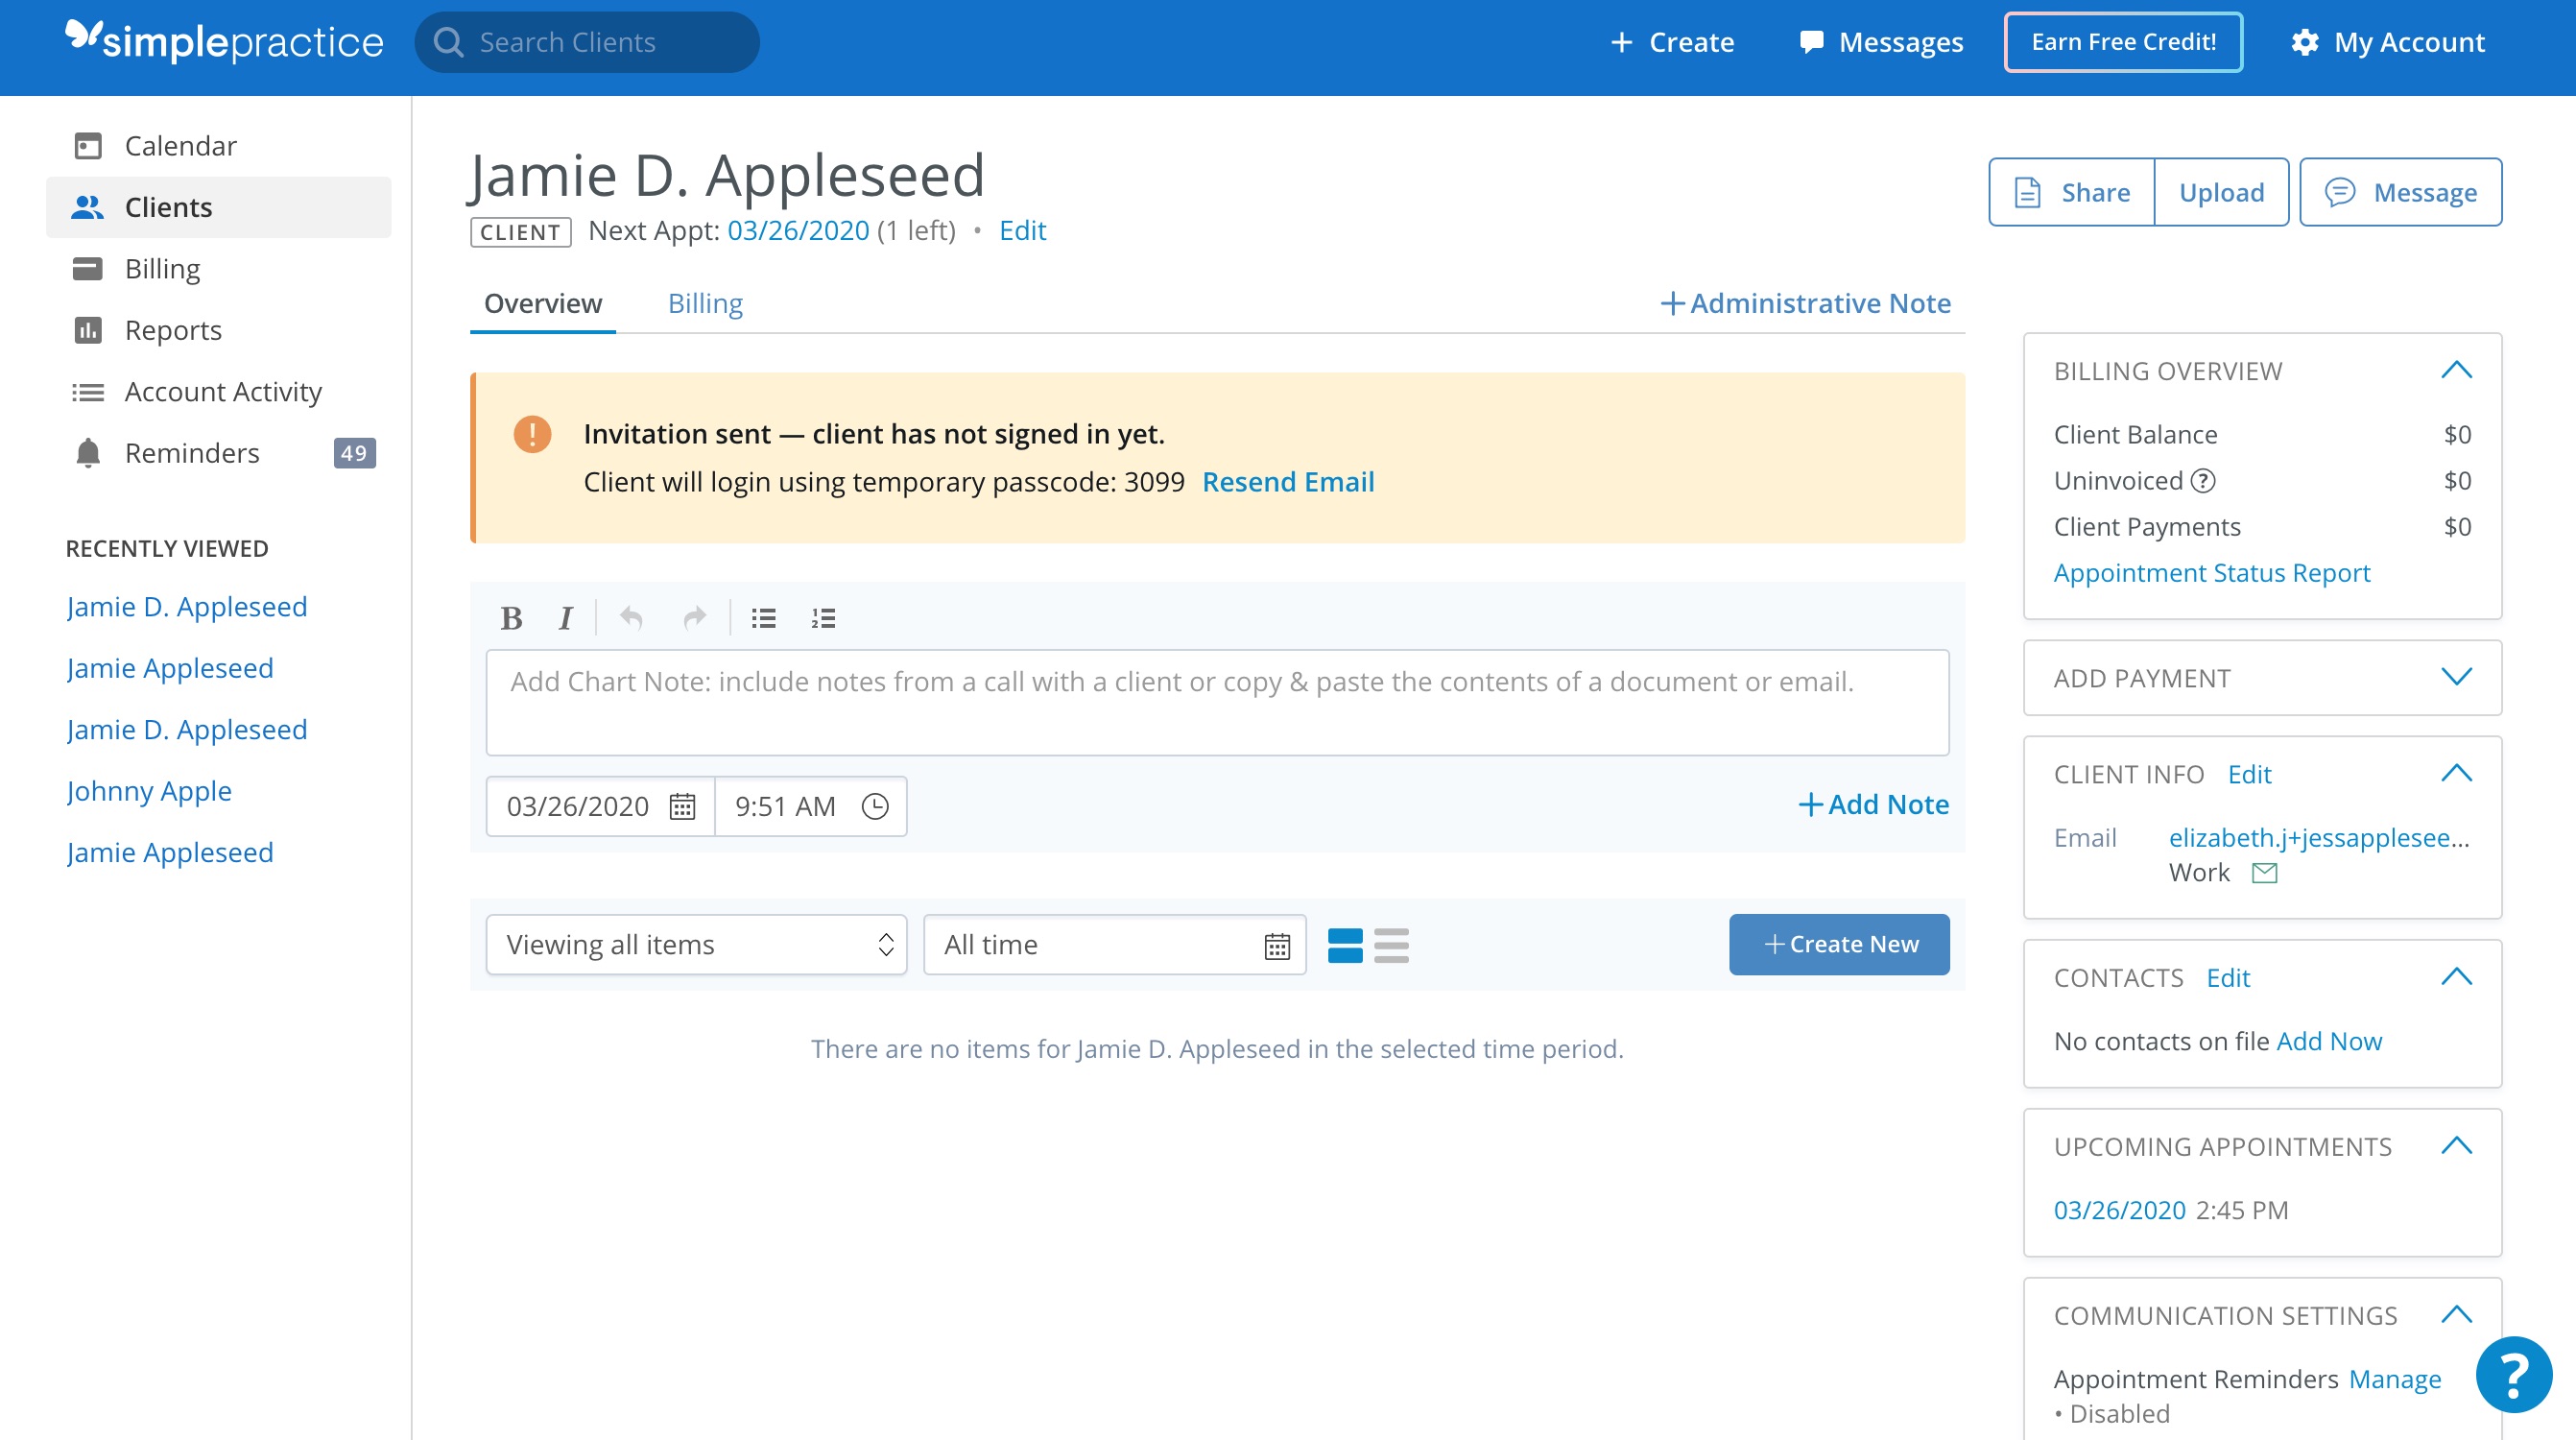Apply a numbered list in the note editor
Image resolution: width=2576 pixels, height=1440 pixels.
tap(823, 617)
